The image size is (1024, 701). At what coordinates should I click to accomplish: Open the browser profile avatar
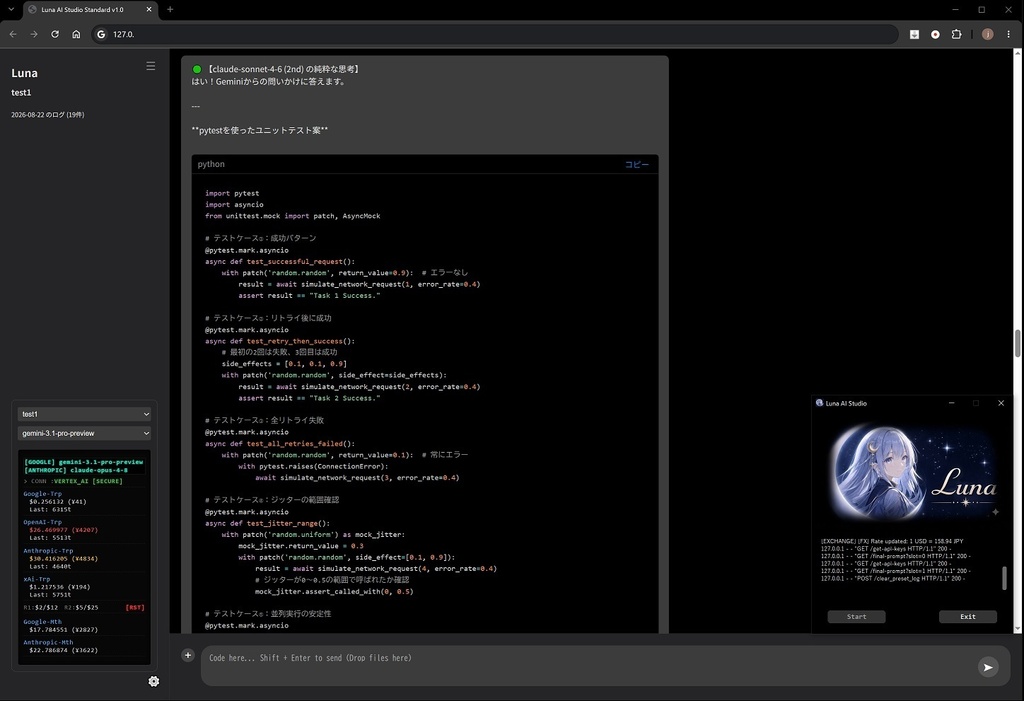point(987,34)
